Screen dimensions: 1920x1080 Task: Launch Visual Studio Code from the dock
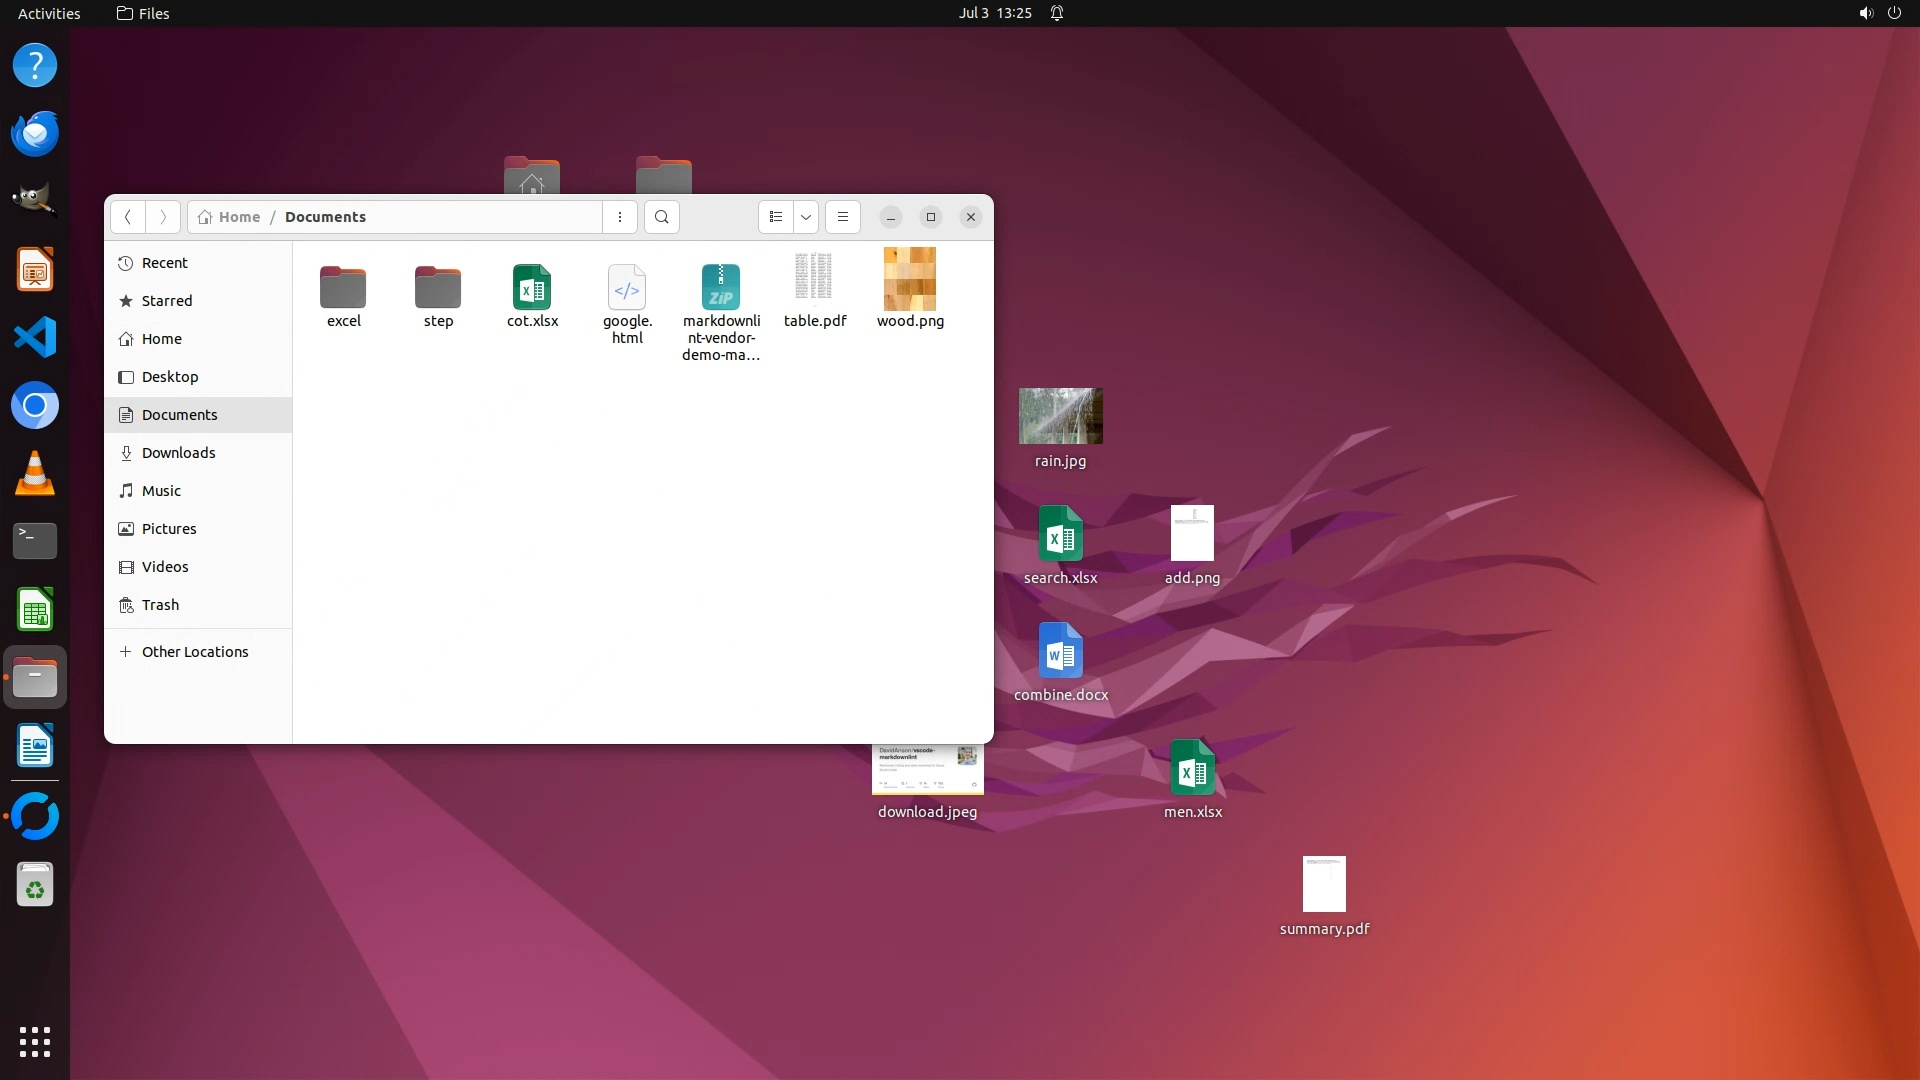[35, 338]
